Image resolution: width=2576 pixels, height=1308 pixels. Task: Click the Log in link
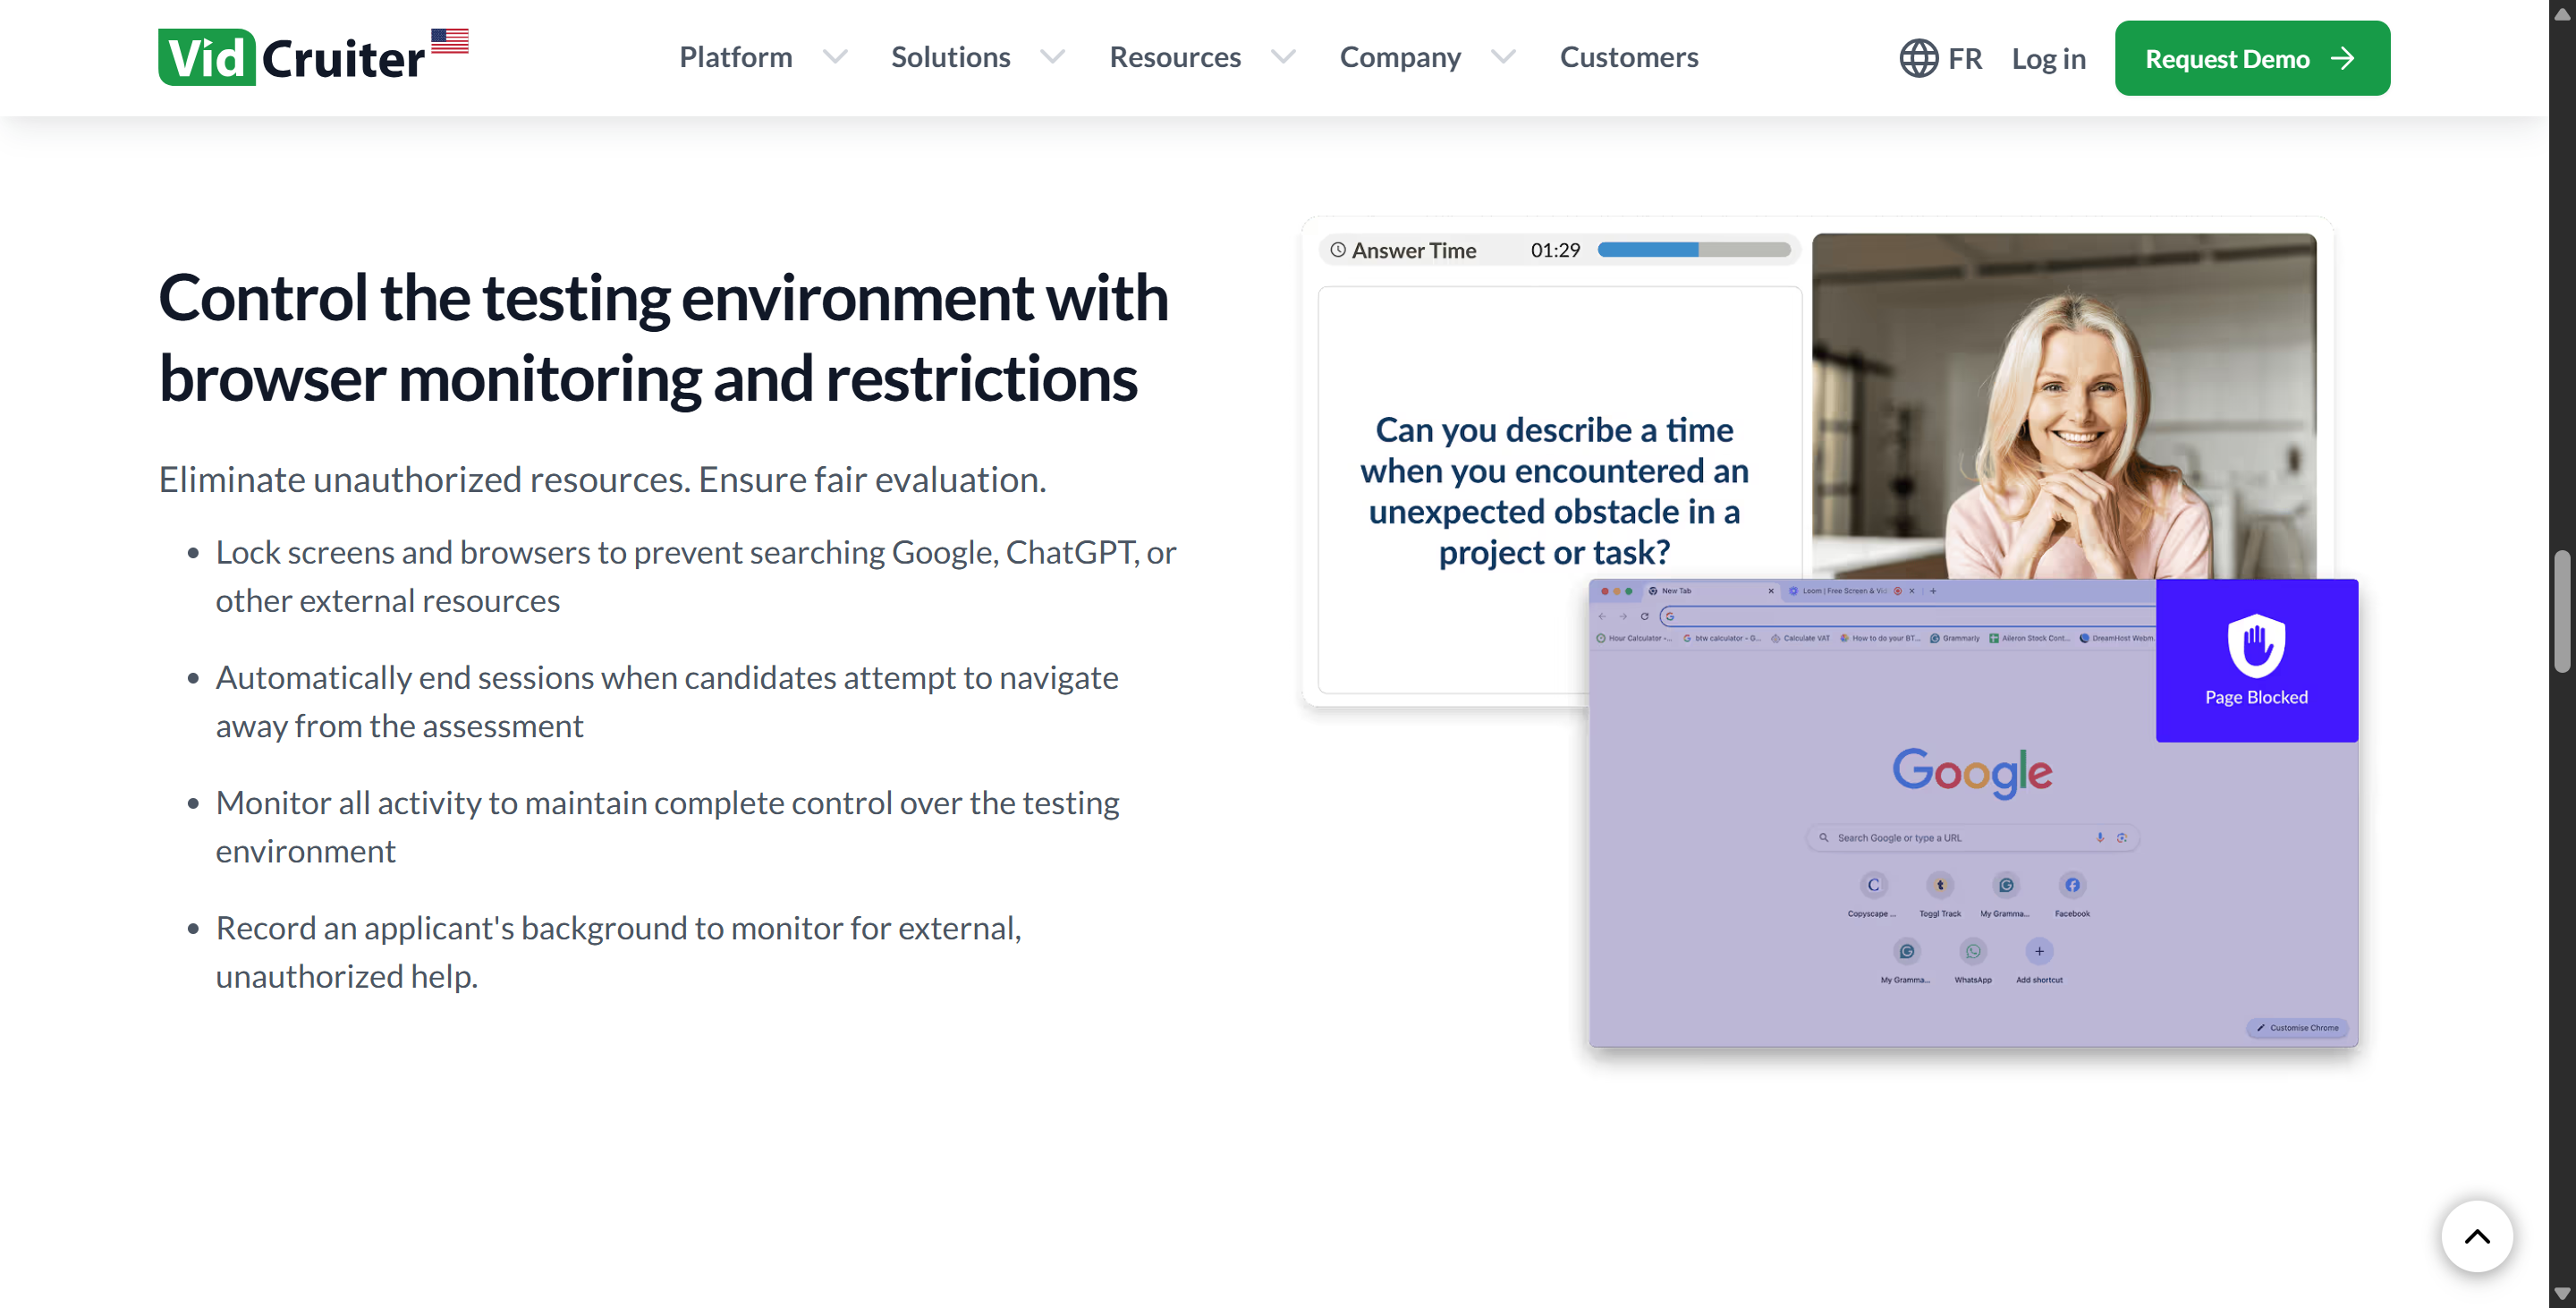coord(2048,59)
